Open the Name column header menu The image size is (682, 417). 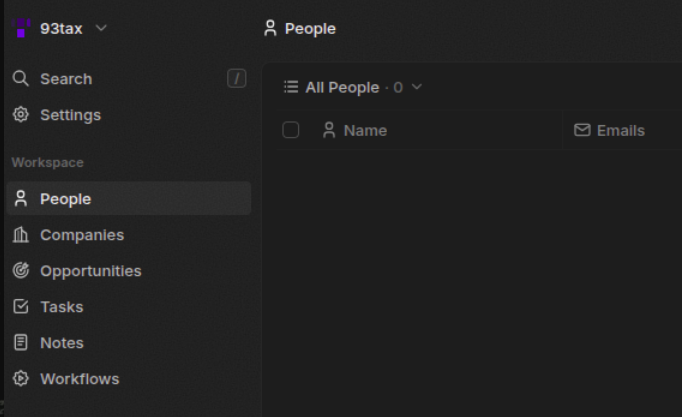pos(365,130)
